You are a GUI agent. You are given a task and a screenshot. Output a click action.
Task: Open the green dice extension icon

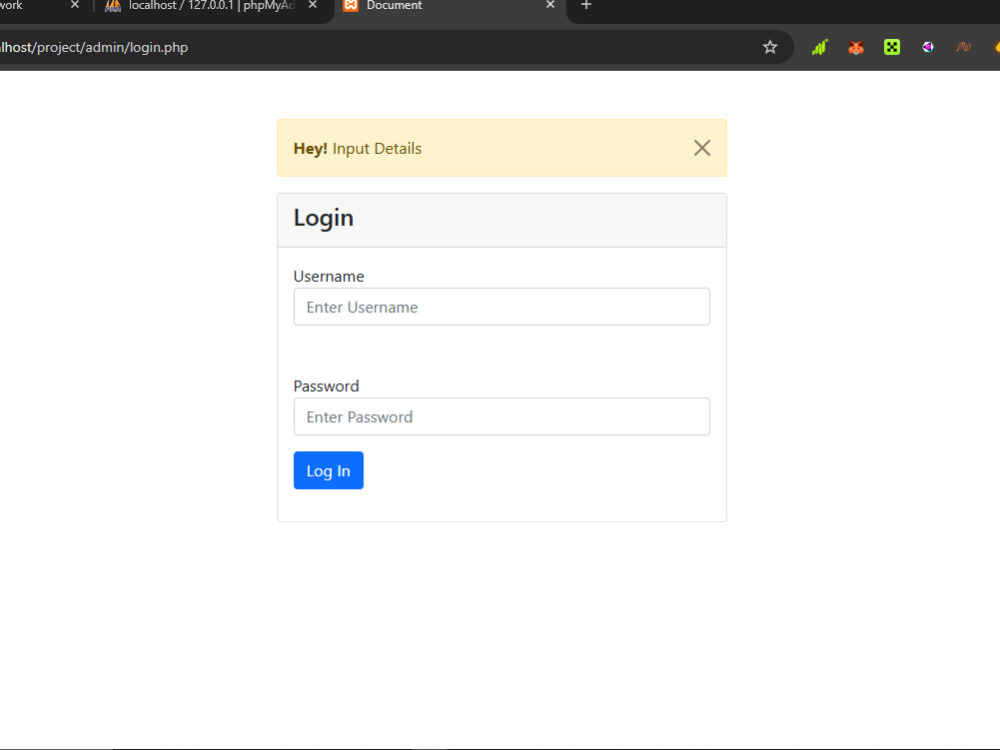(x=892, y=47)
